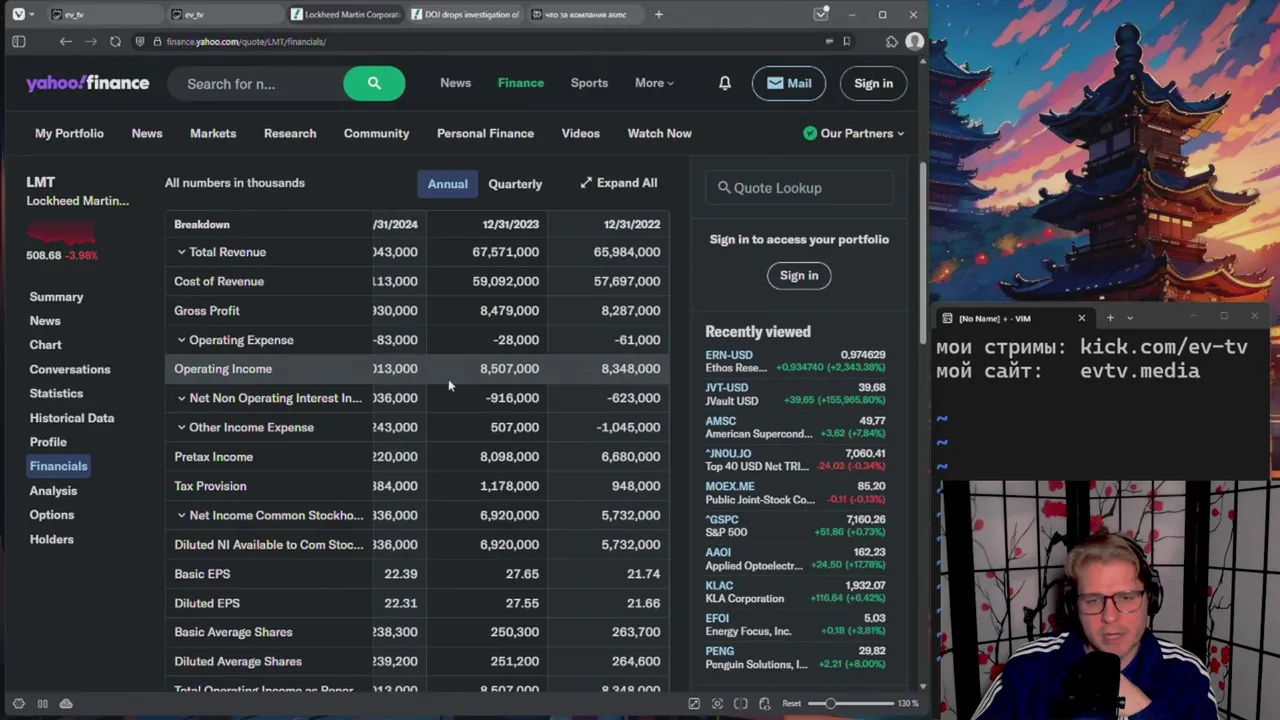Viewport: 1280px width, 720px height.
Task: Click the shield tracker-blocker icon in address bar
Action: 141,41
